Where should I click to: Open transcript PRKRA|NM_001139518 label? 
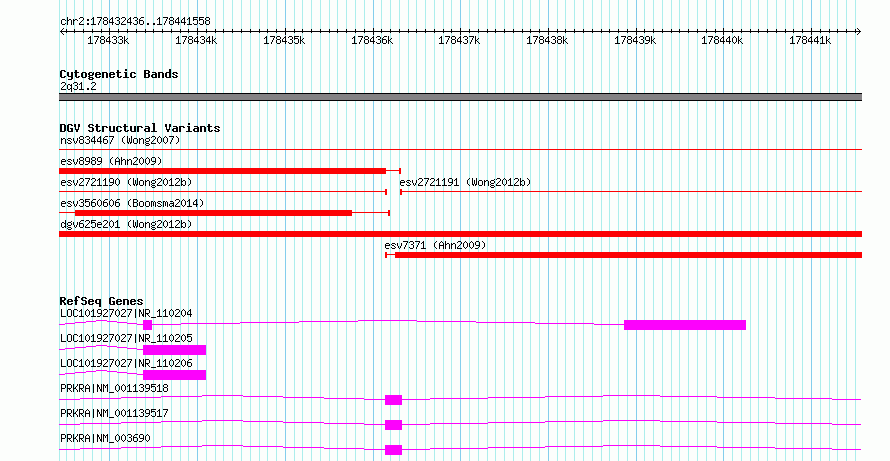(x=114, y=388)
